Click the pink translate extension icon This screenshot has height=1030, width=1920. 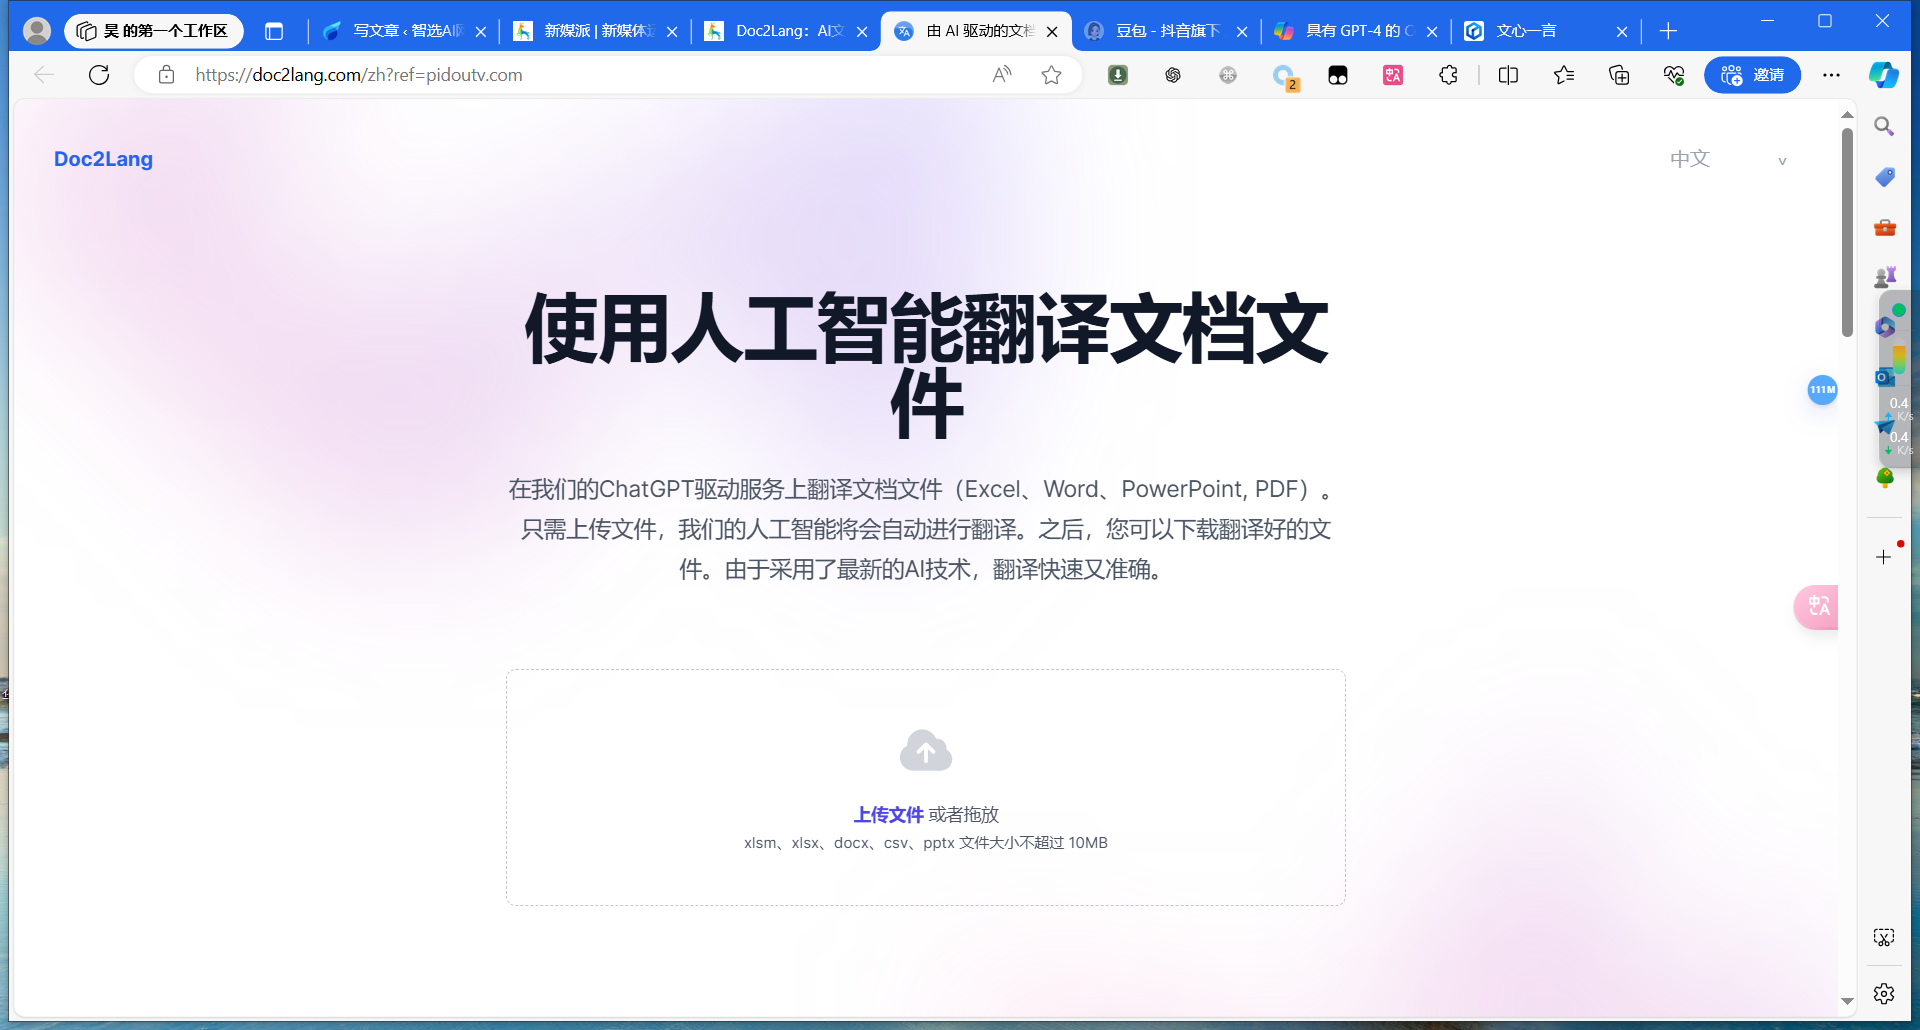(1393, 75)
